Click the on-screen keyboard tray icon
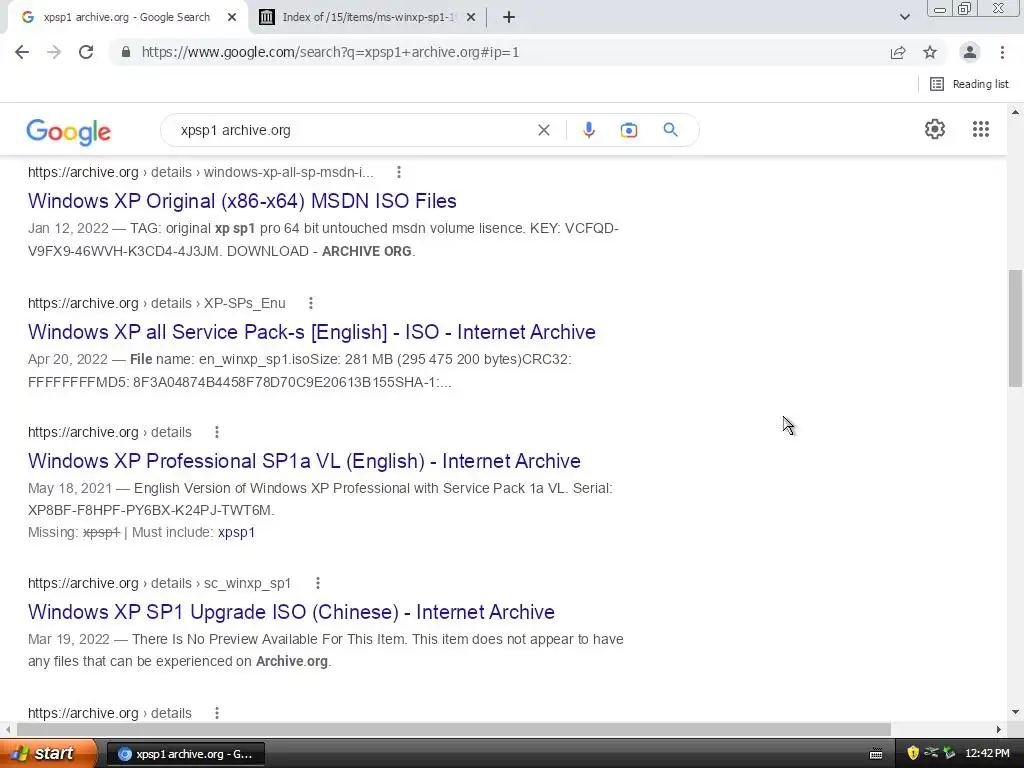The width and height of the screenshot is (1024, 768). pos(876,754)
